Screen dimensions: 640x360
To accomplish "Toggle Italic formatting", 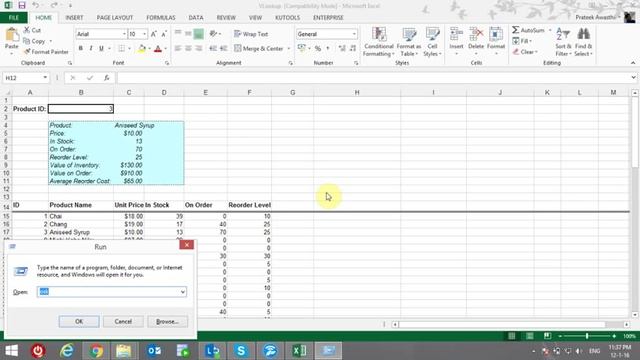I will (91, 49).
